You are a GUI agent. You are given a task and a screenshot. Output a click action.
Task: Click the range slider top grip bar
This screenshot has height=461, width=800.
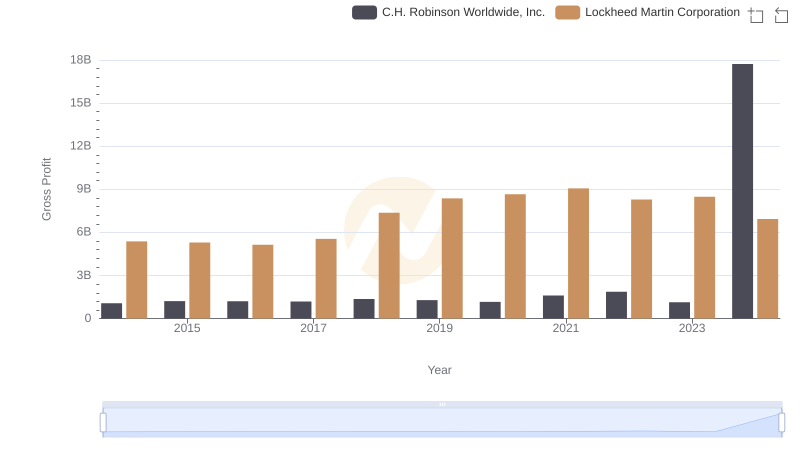(442, 404)
